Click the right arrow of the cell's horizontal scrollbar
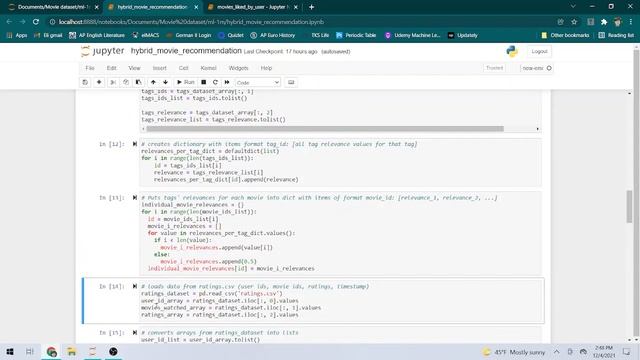The height and width of the screenshot is (360, 640). pos(538,129)
